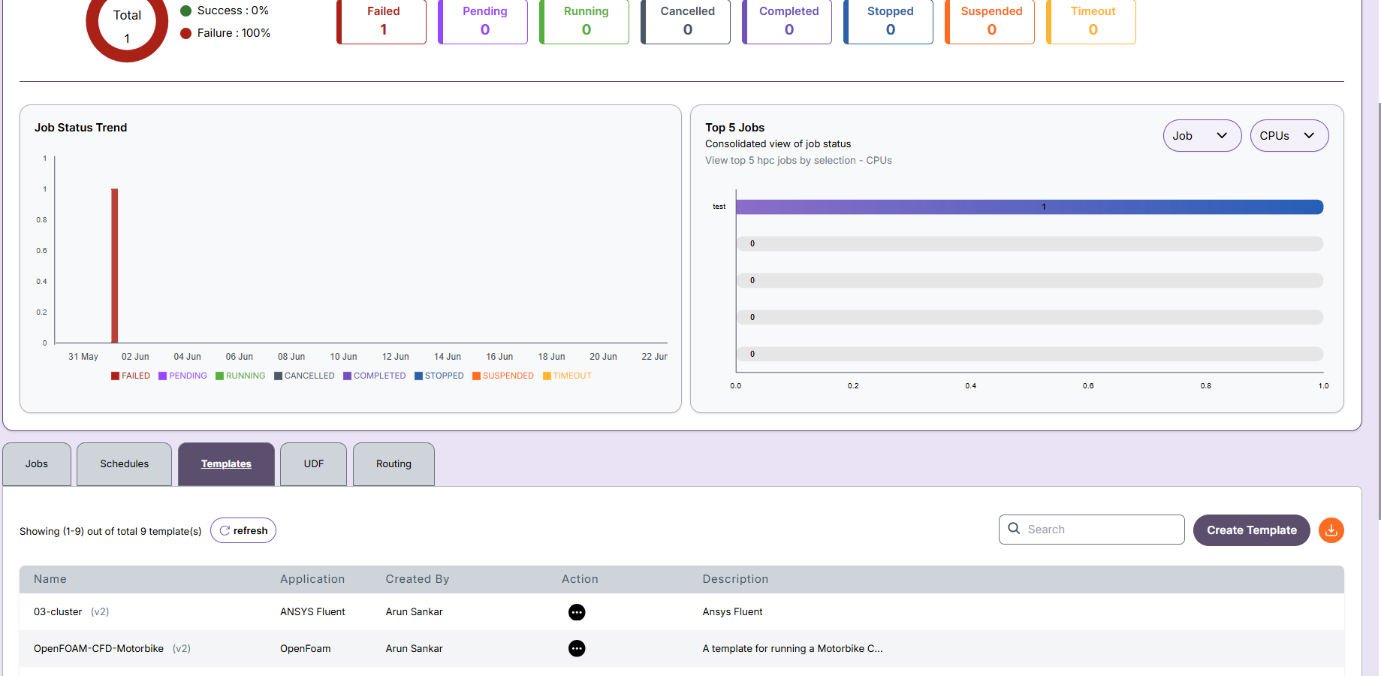Click the refresh templates button
The image size is (1381, 676).
point(243,531)
